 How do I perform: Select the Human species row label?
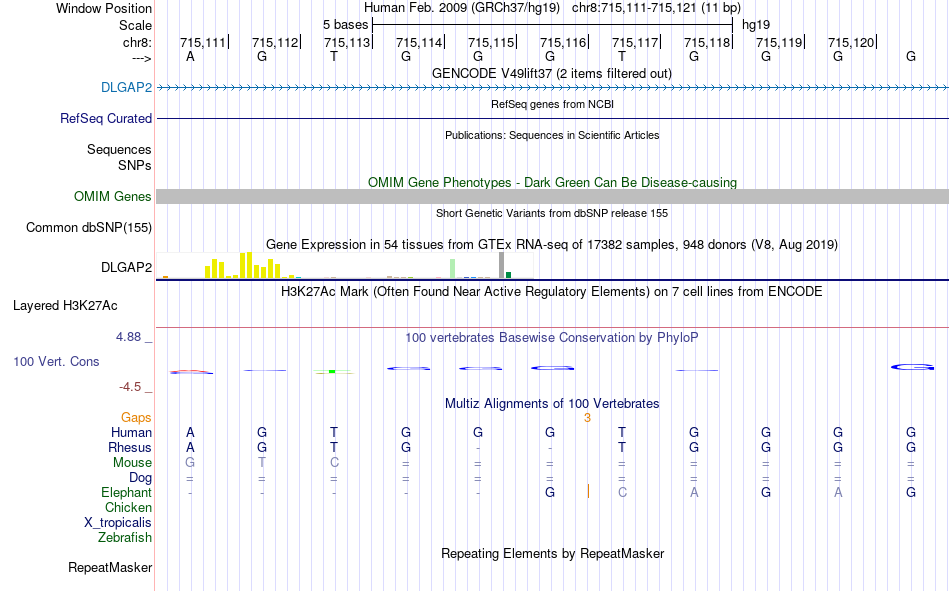131,432
